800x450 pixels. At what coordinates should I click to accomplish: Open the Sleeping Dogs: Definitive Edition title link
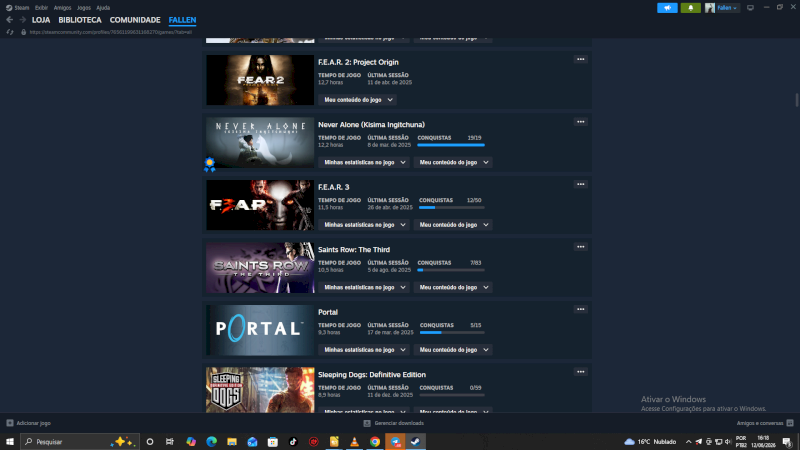click(x=371, y=374)
